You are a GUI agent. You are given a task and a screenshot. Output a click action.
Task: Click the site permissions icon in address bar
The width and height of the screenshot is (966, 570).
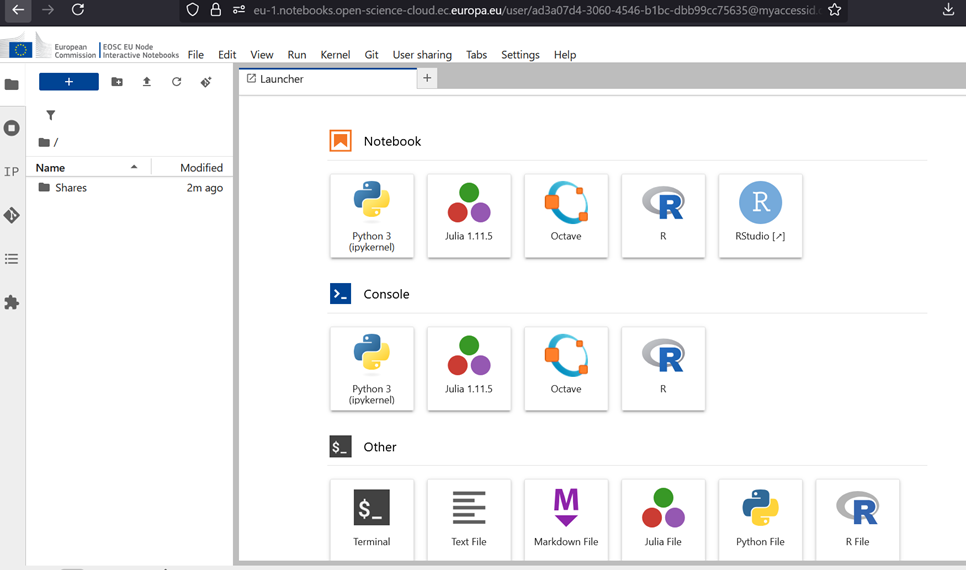(x=239, y=10)
